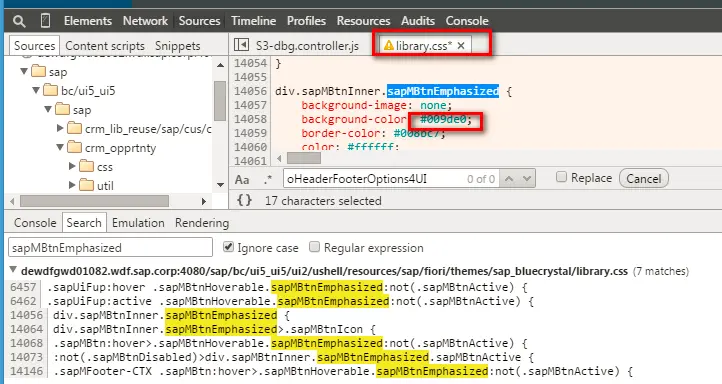722x384 pixels.
Task: Go to next search result arrow
Action: tap(527, 179)
